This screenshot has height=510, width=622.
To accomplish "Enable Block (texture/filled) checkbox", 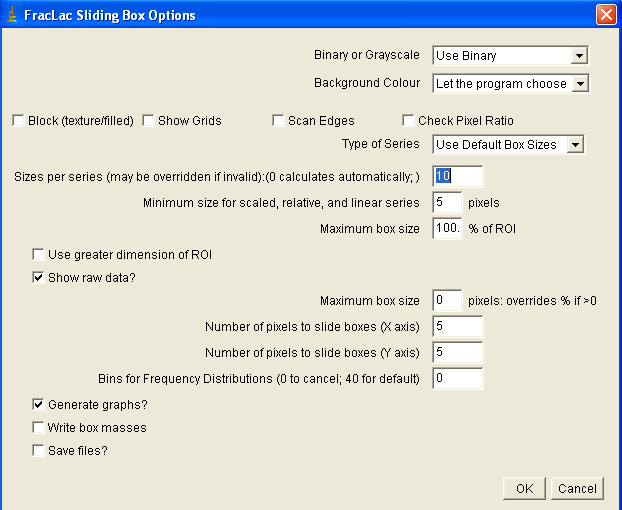I will [18, 120].
